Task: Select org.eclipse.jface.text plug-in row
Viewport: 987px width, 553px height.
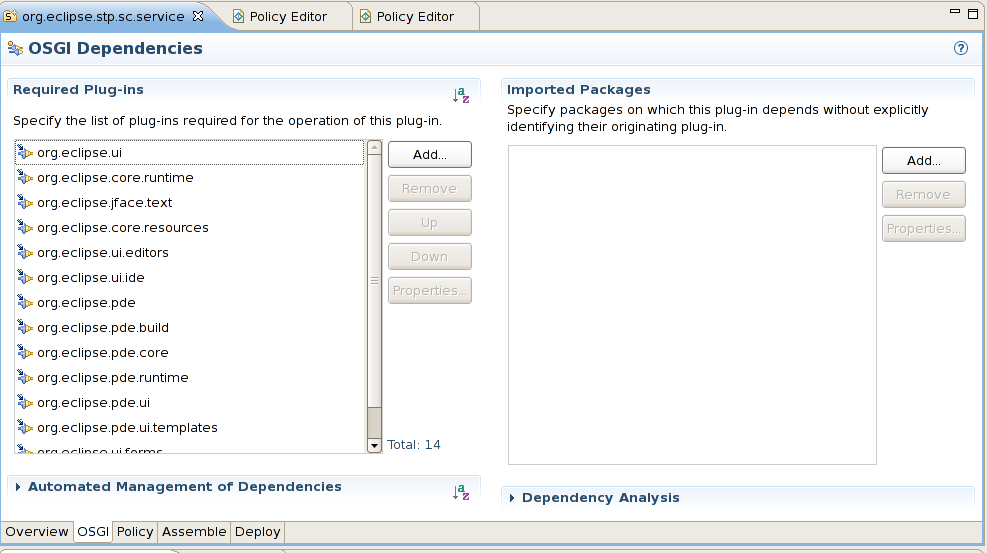Action: pos(189,203)
